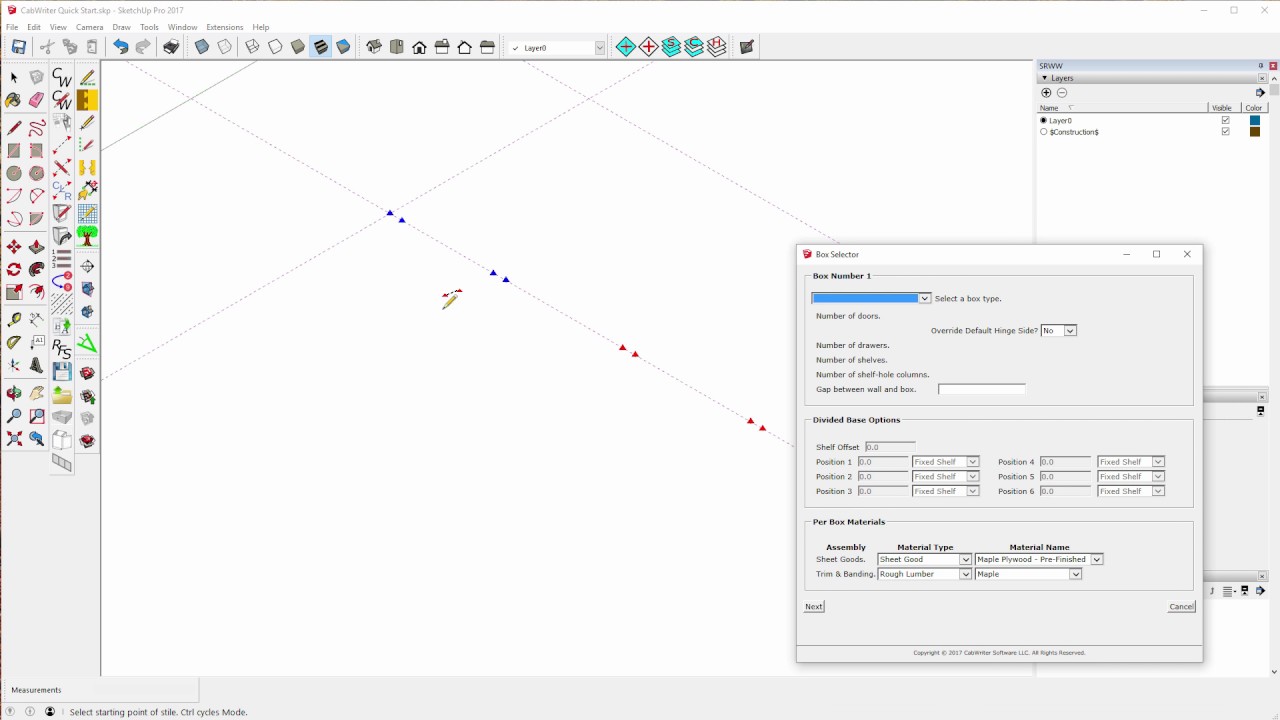Pick the Paint Bucket tool
1280x720 pixels.
(14, 100)
